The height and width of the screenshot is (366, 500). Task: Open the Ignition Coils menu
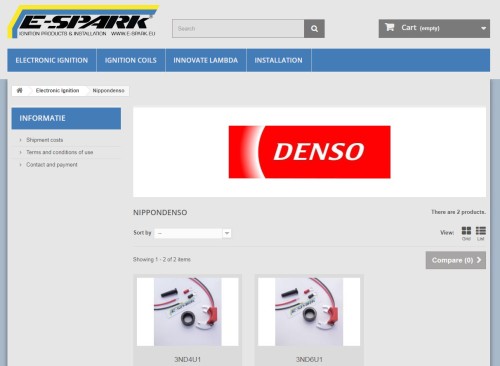pyautogui.click(x=131, y=60)
